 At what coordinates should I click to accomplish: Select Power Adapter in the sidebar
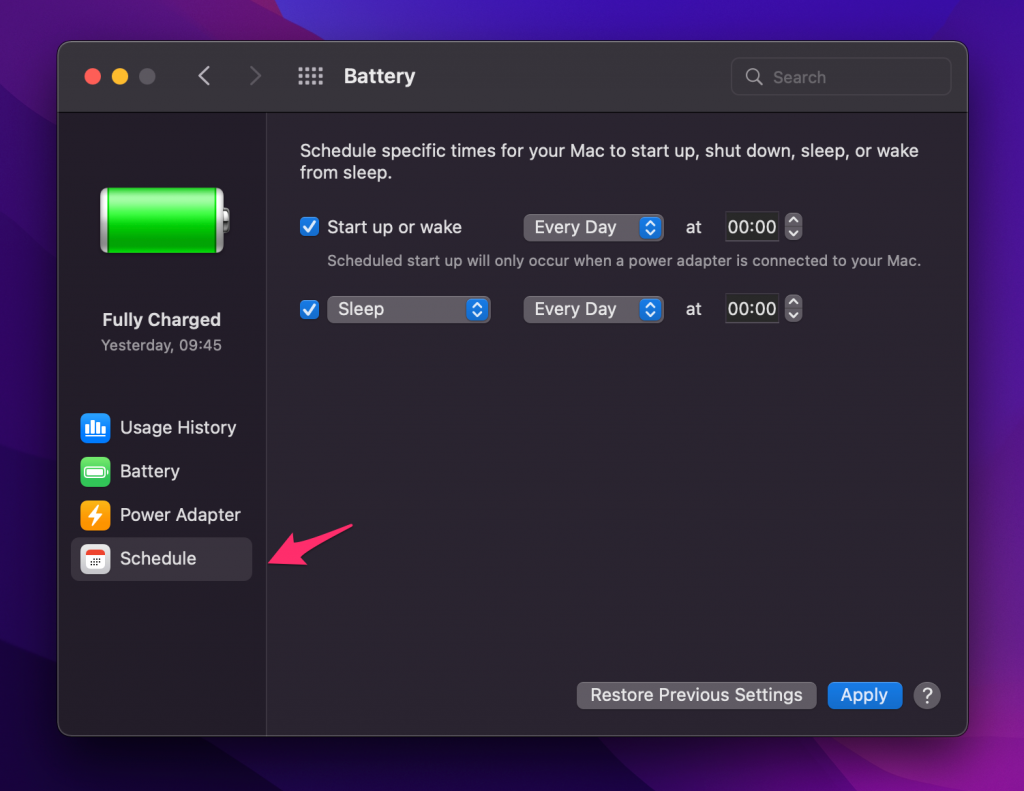coord(180,515)
